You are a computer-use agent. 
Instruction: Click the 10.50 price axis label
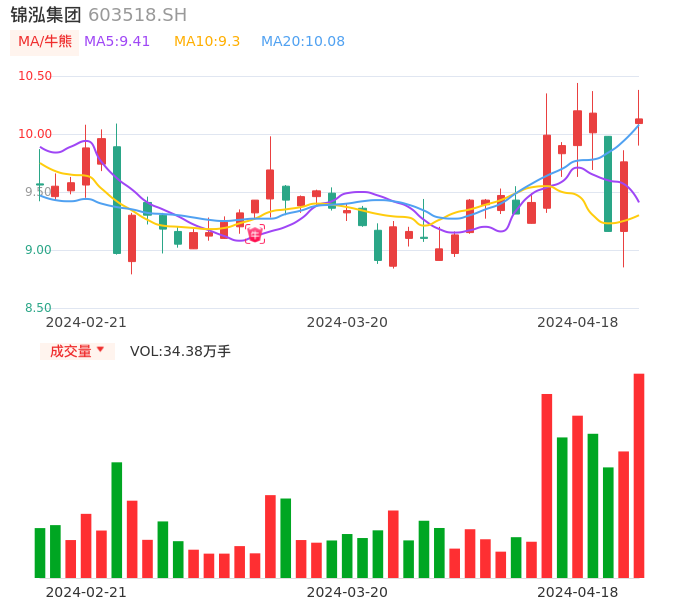point(35,76)
